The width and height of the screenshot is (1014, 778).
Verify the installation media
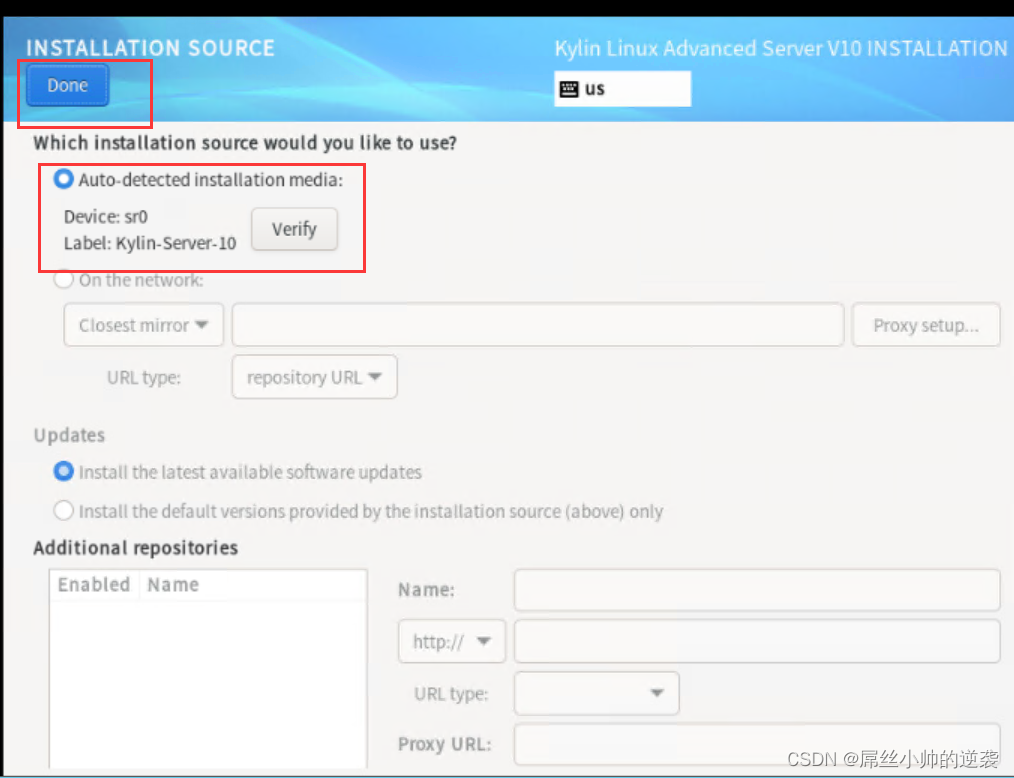point(294,229)
